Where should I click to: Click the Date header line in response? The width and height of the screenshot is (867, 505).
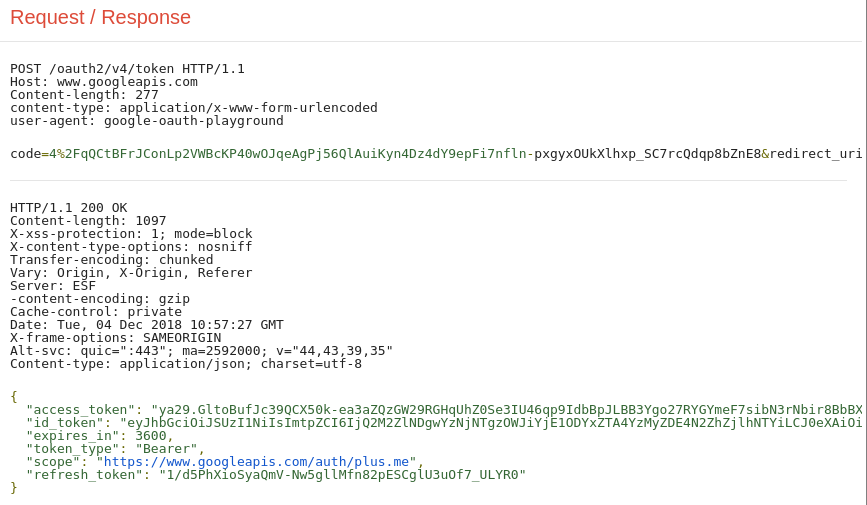(x=147, y=325)
